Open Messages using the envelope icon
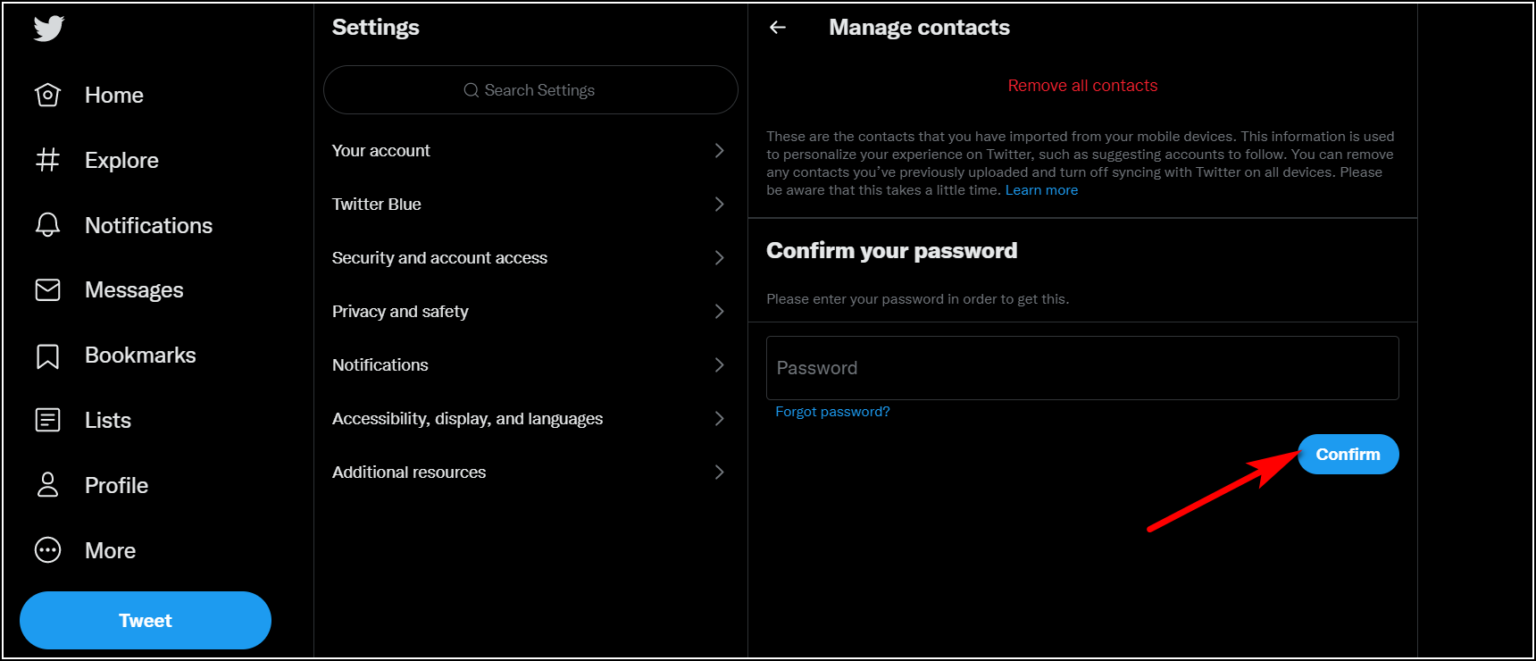This screenshot has height=661, width=1536. 47,290
